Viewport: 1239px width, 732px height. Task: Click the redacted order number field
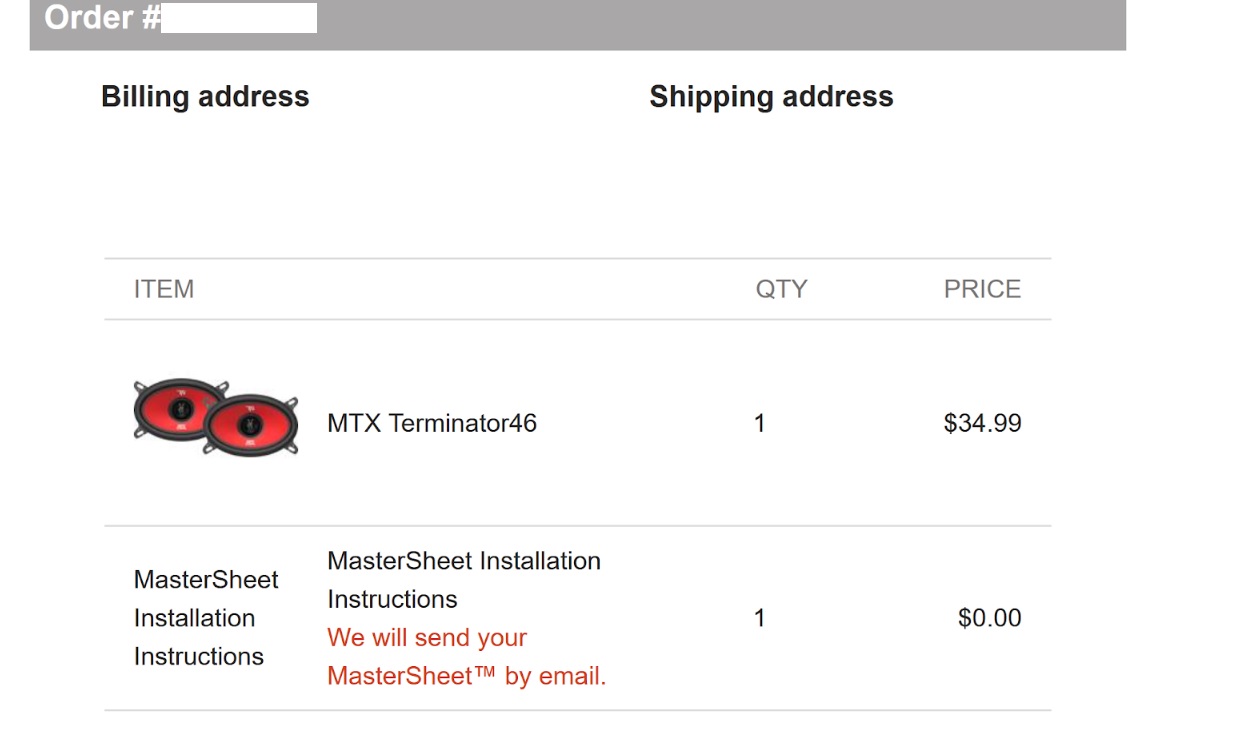click(239, 18)
